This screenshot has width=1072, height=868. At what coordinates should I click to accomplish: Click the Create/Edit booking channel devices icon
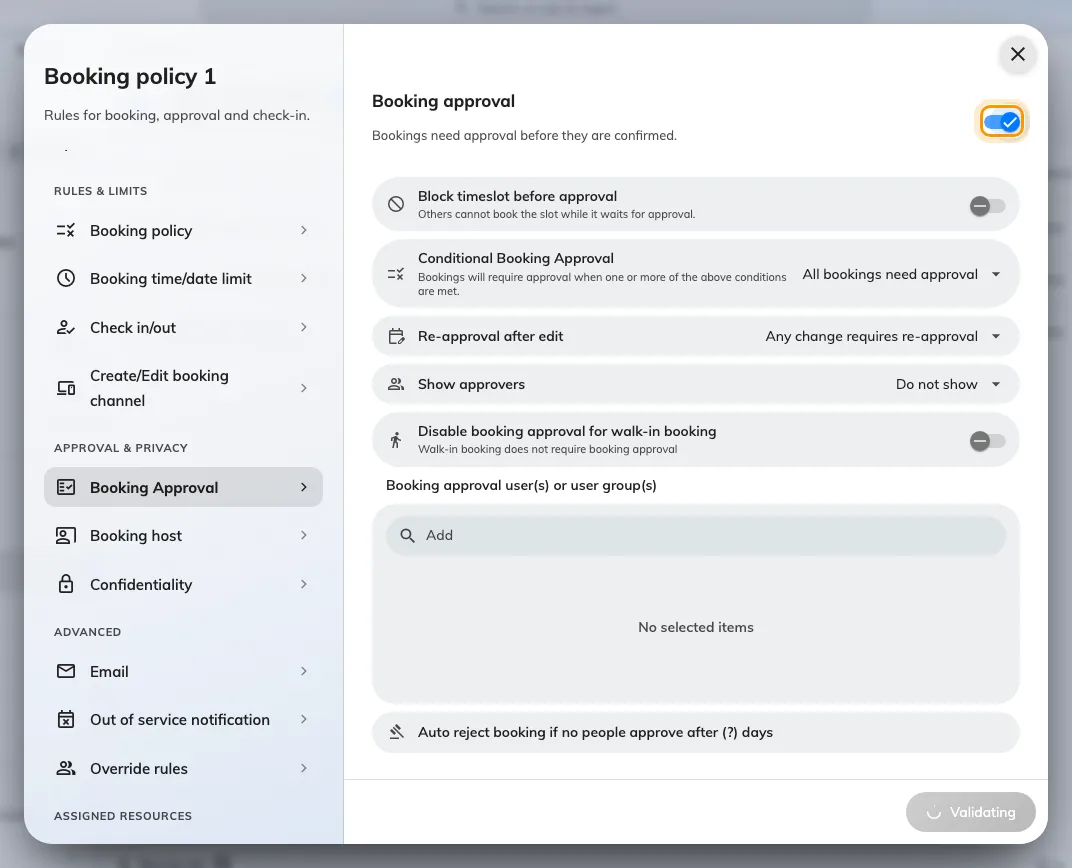(x=66, y=388)
